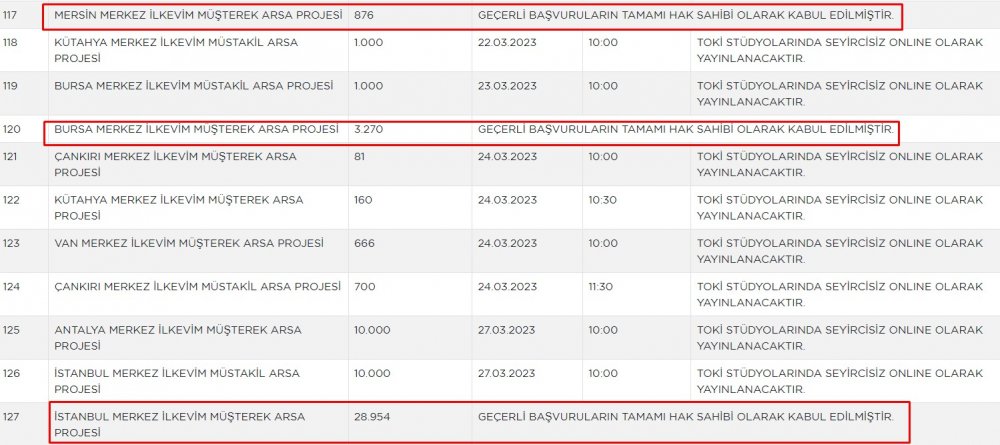Screen dimensions: 1000x445
Task: Click the TOKİ studio note in row 122
Action: point(840,207)
